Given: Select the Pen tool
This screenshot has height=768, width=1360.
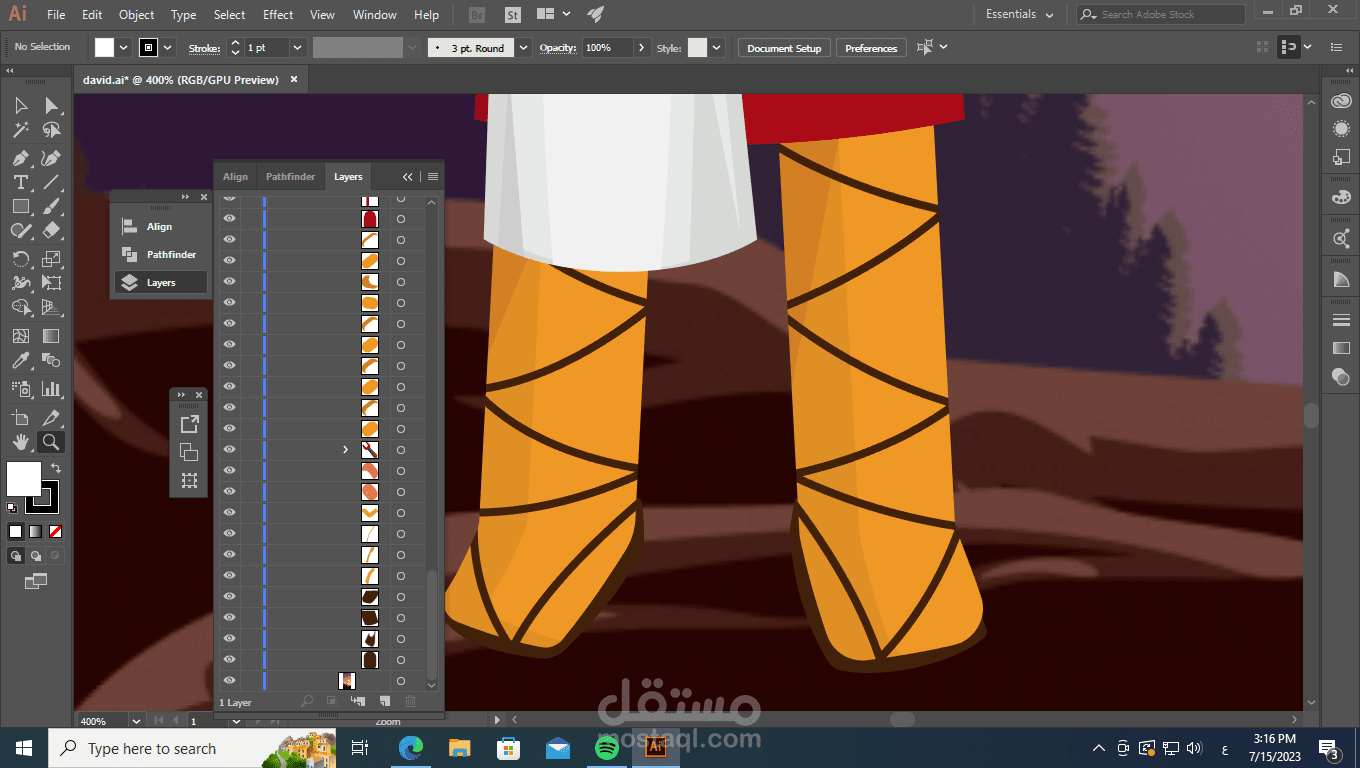Looking at the screenshot, I should (x=20, y=159).
